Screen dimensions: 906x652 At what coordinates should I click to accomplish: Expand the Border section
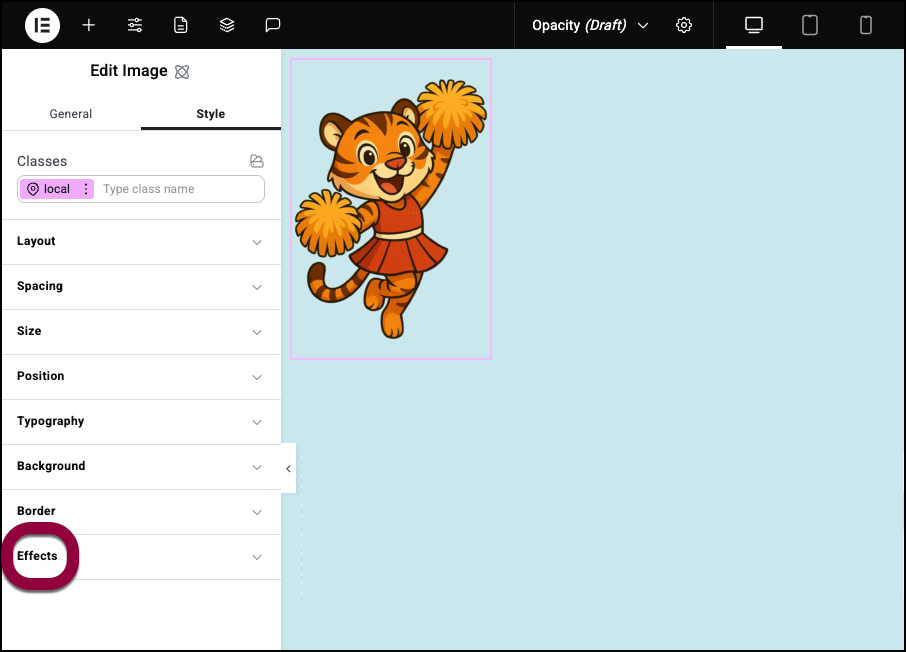[x=142, y=512]
